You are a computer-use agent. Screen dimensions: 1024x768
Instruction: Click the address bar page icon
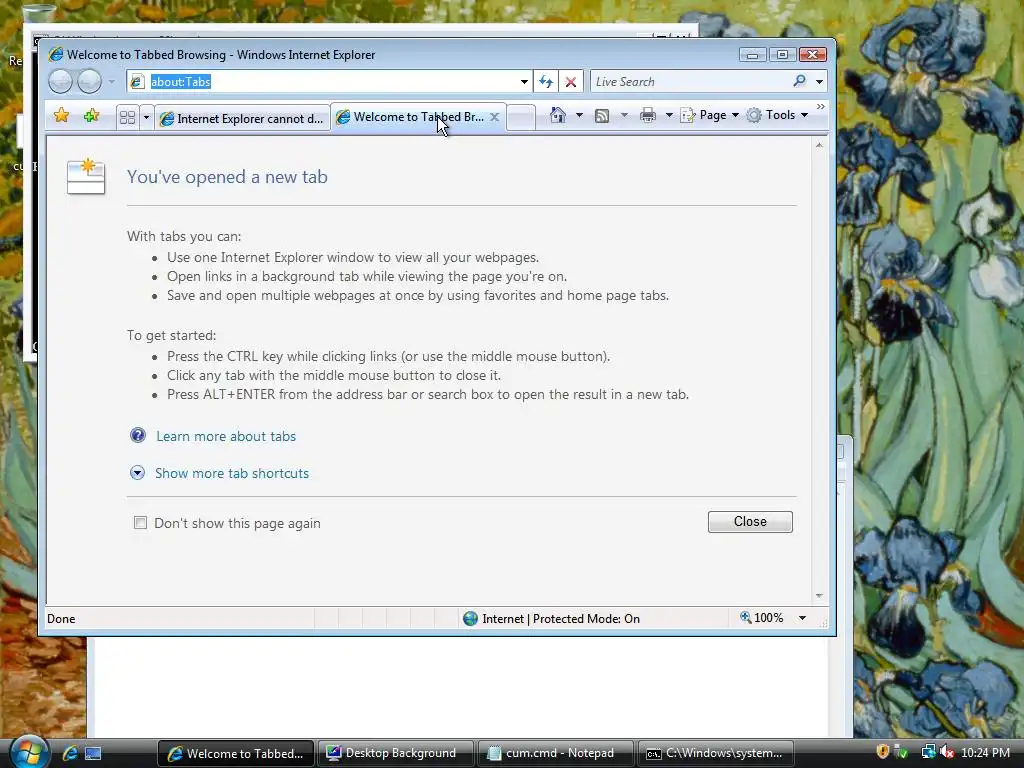[x=137, y=82]
